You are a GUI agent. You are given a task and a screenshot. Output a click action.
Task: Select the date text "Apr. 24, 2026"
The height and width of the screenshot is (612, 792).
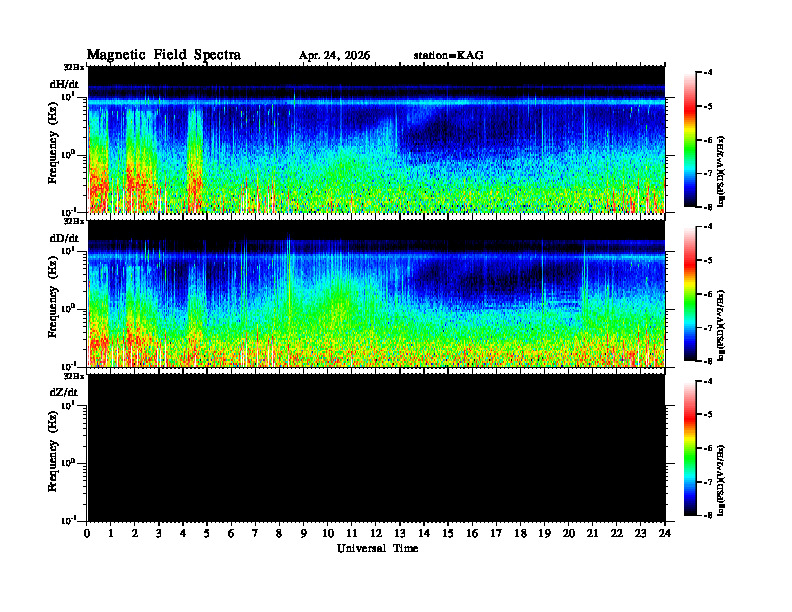tap(334, 56)
